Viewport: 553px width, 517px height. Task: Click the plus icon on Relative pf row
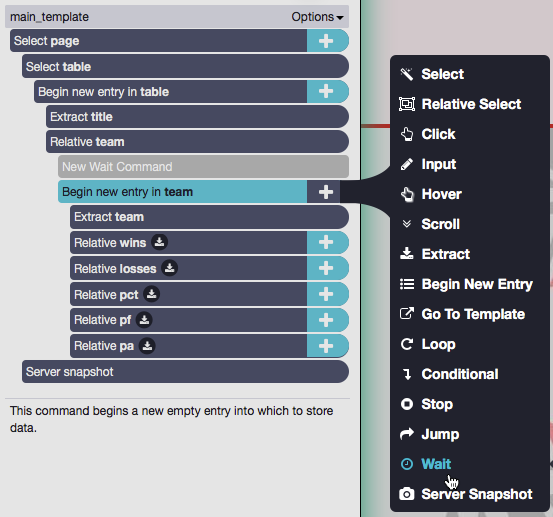(326, 320)
